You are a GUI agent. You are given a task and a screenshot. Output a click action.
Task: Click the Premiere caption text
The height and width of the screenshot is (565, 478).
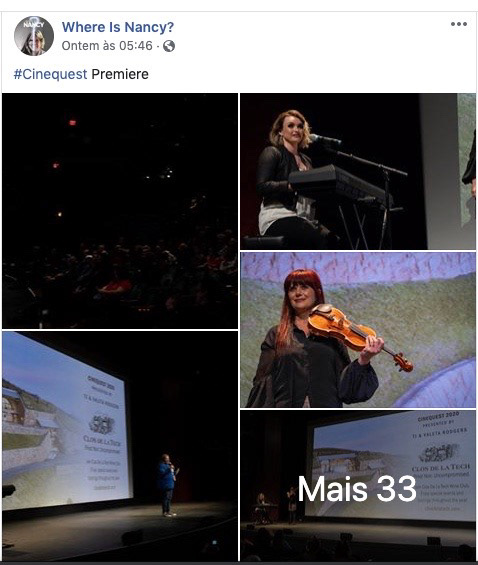click(x=120, y=74)
